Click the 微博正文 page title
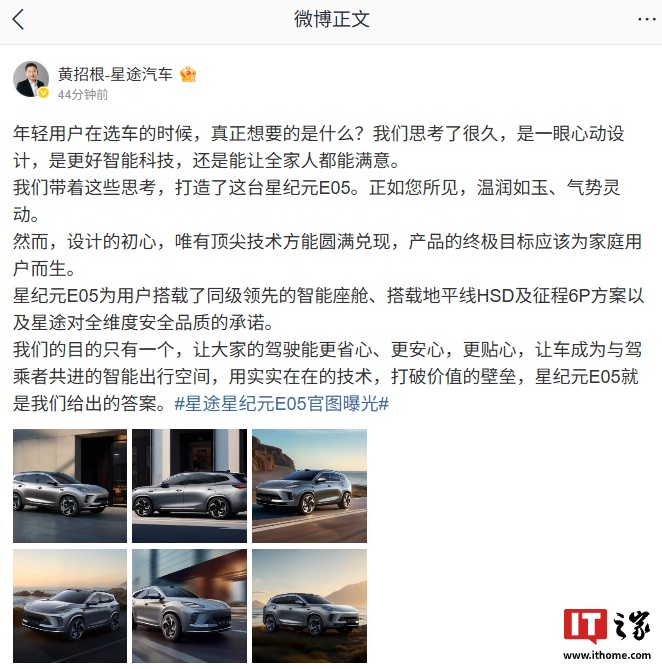The height and width of the screenshot is (669, 662). click(x=331, y=20)
